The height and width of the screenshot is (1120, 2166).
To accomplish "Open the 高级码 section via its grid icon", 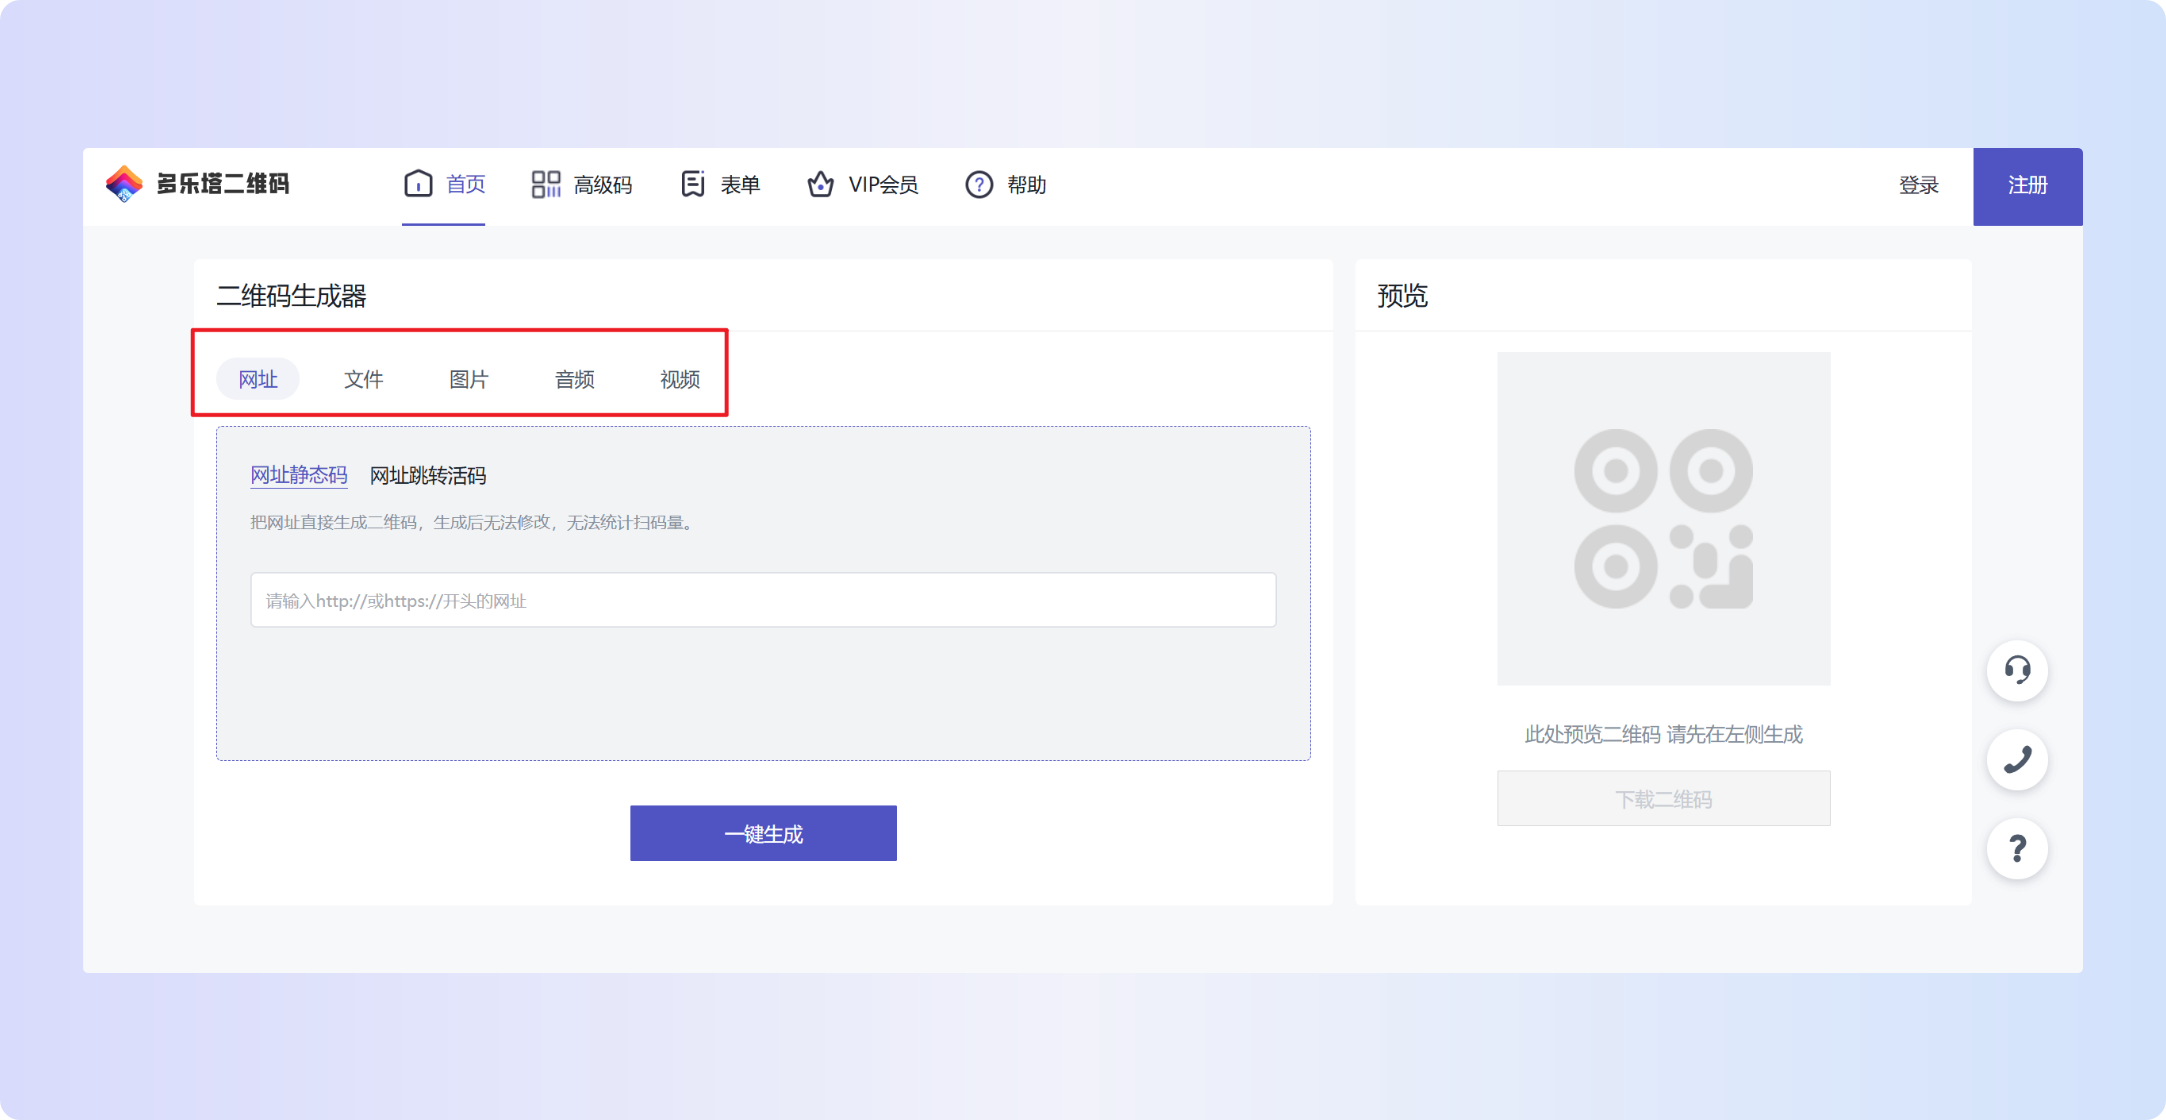I will [546, 184].
